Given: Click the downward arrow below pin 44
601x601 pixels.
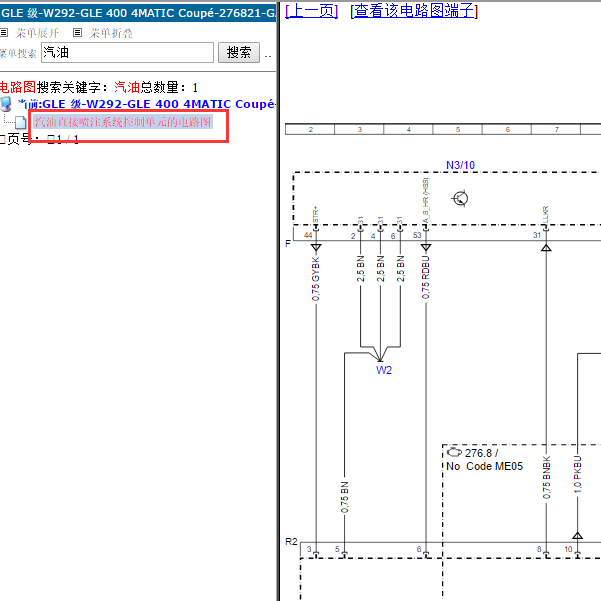Looking at the screenshot, I should pyautogui.click(x=316, y=247).
